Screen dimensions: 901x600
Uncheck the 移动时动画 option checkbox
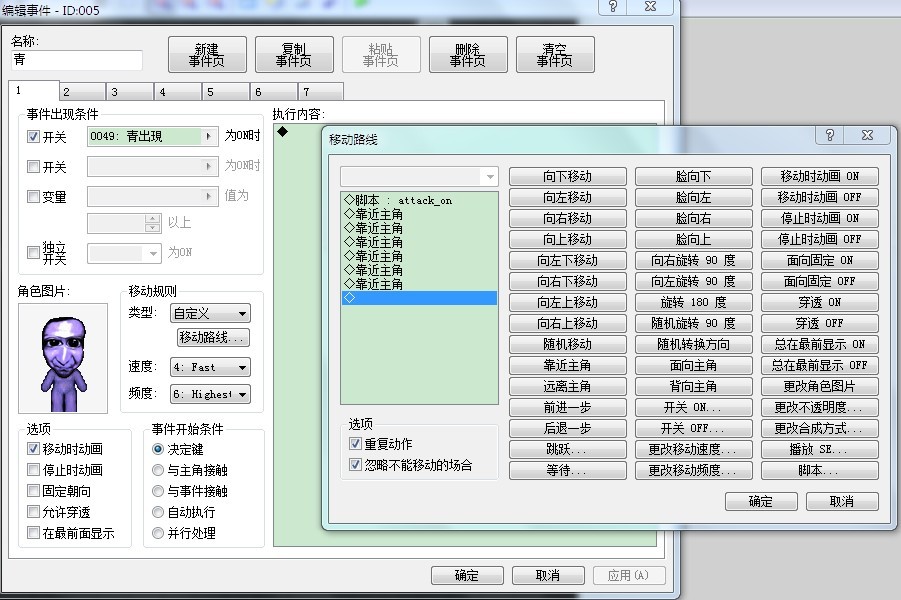(33, 449)
